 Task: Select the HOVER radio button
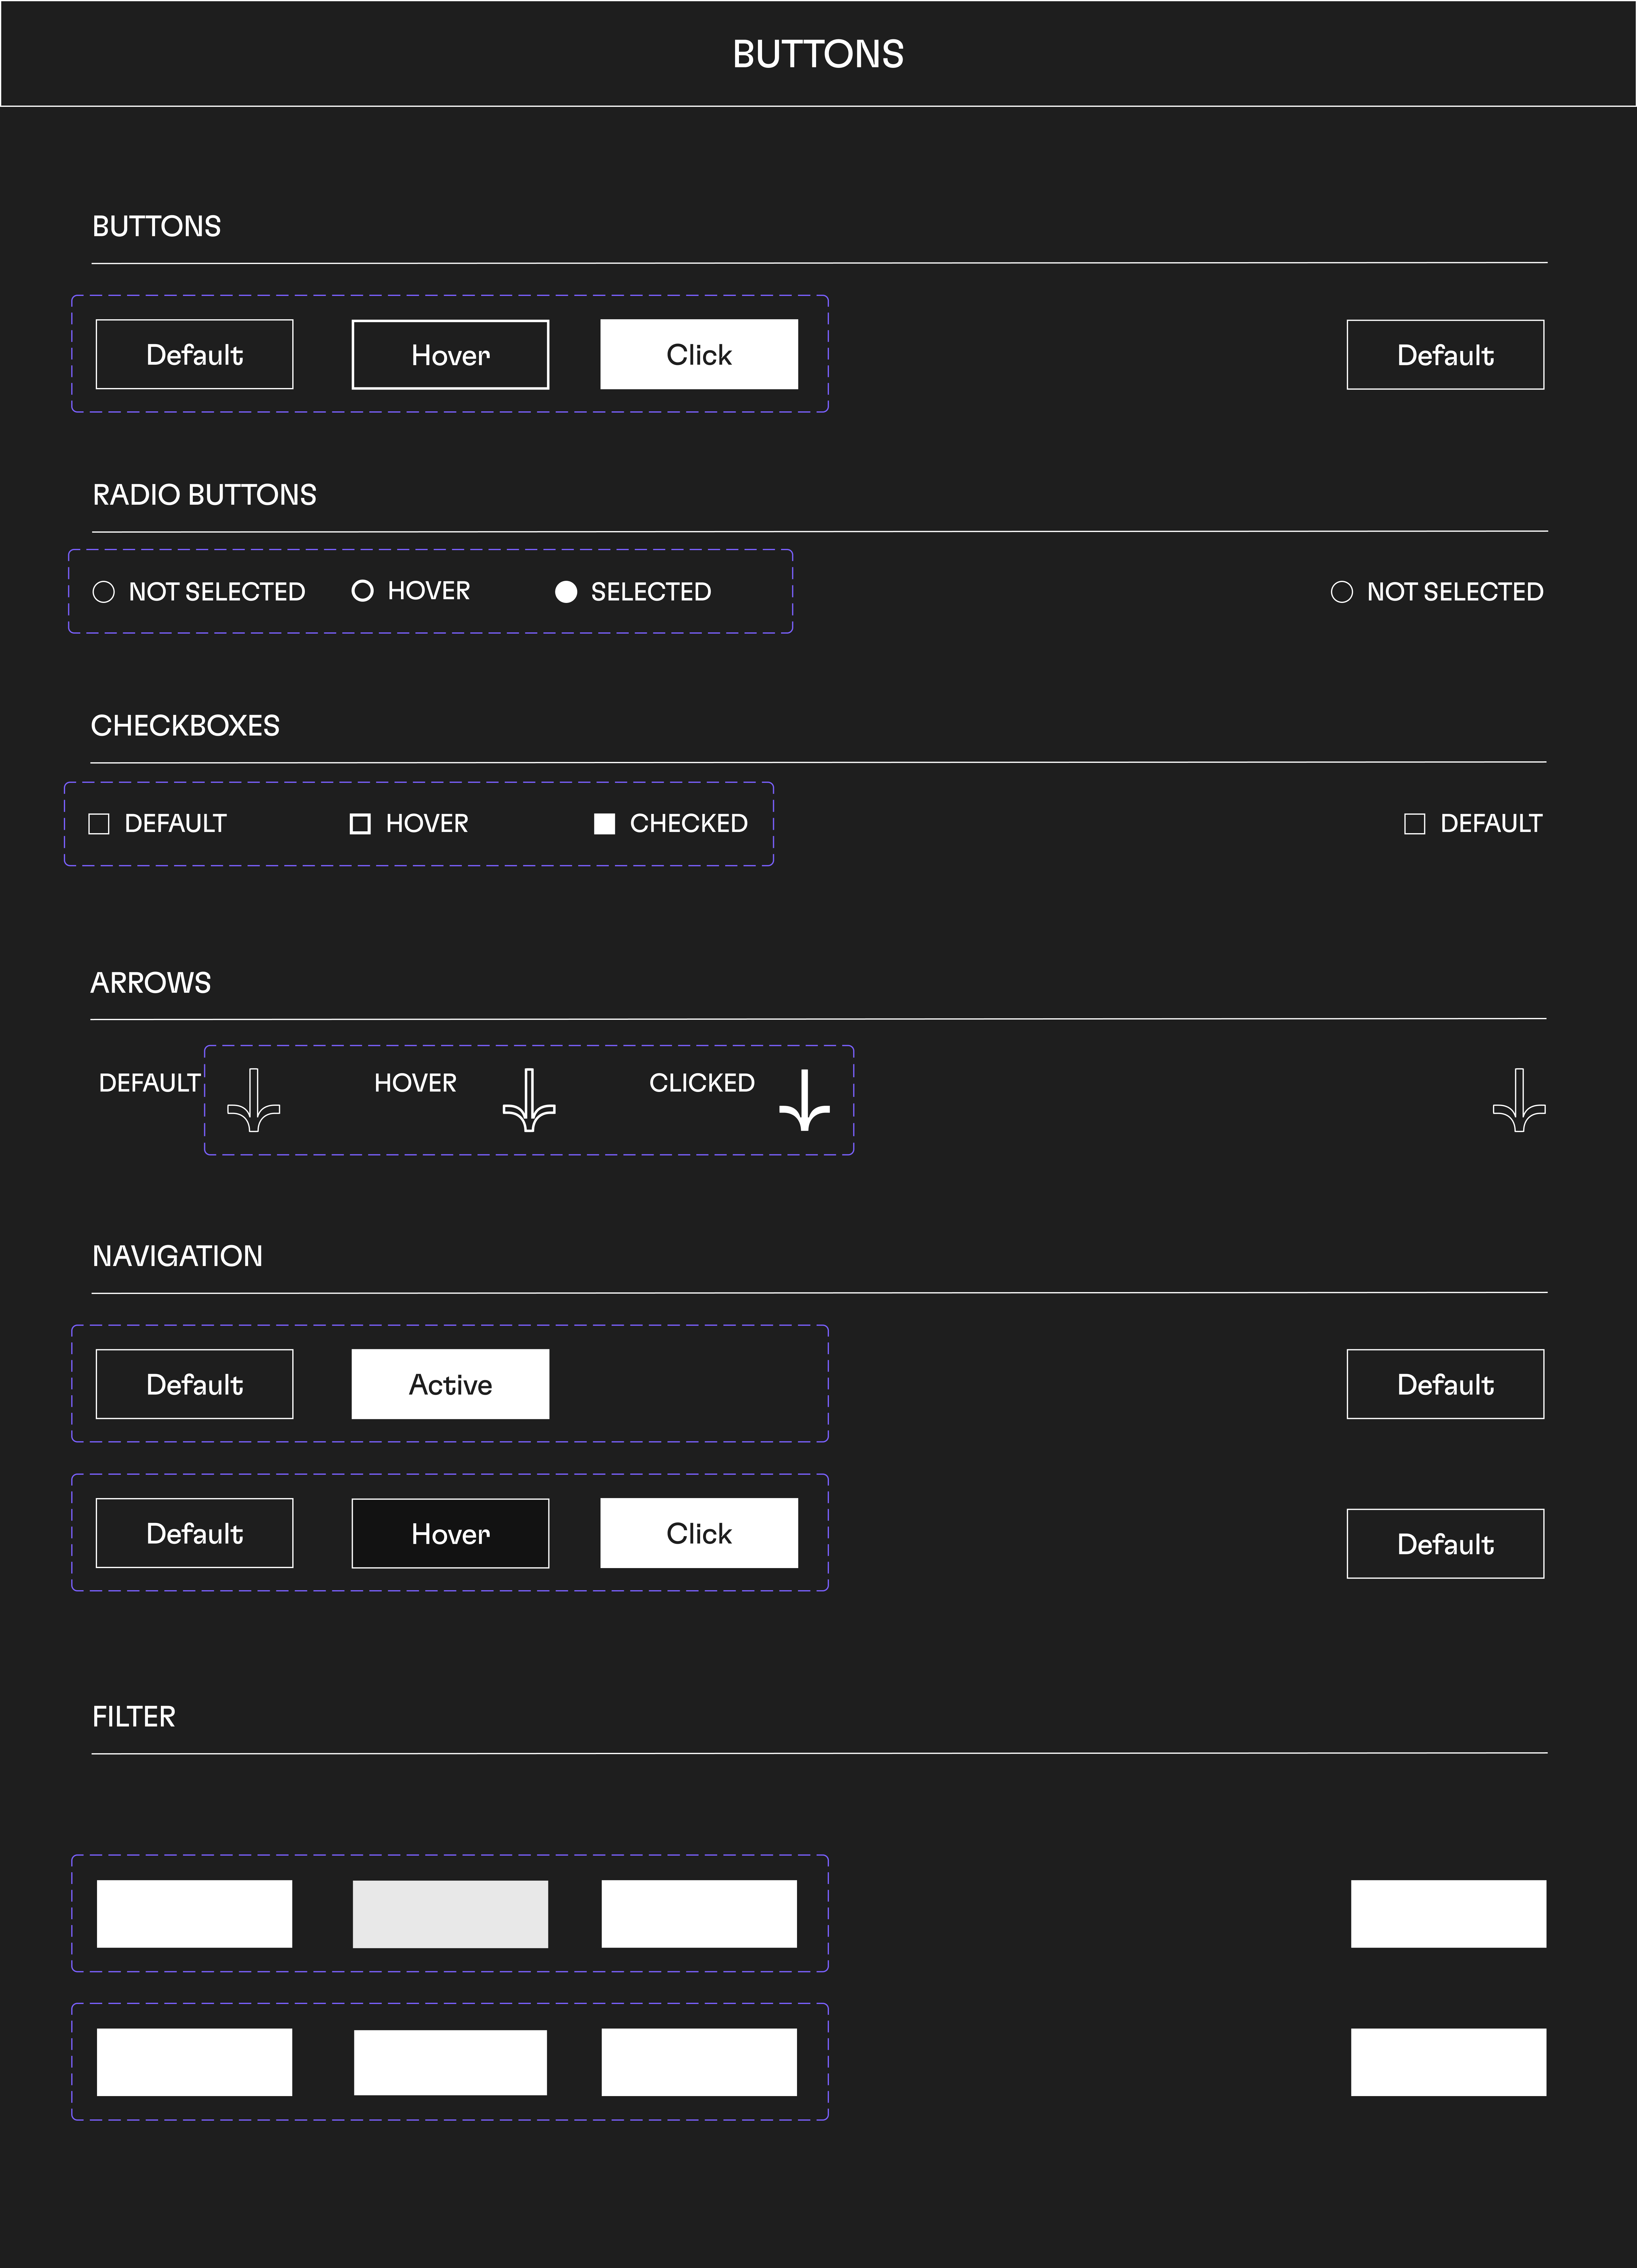[x=363, y=591]
